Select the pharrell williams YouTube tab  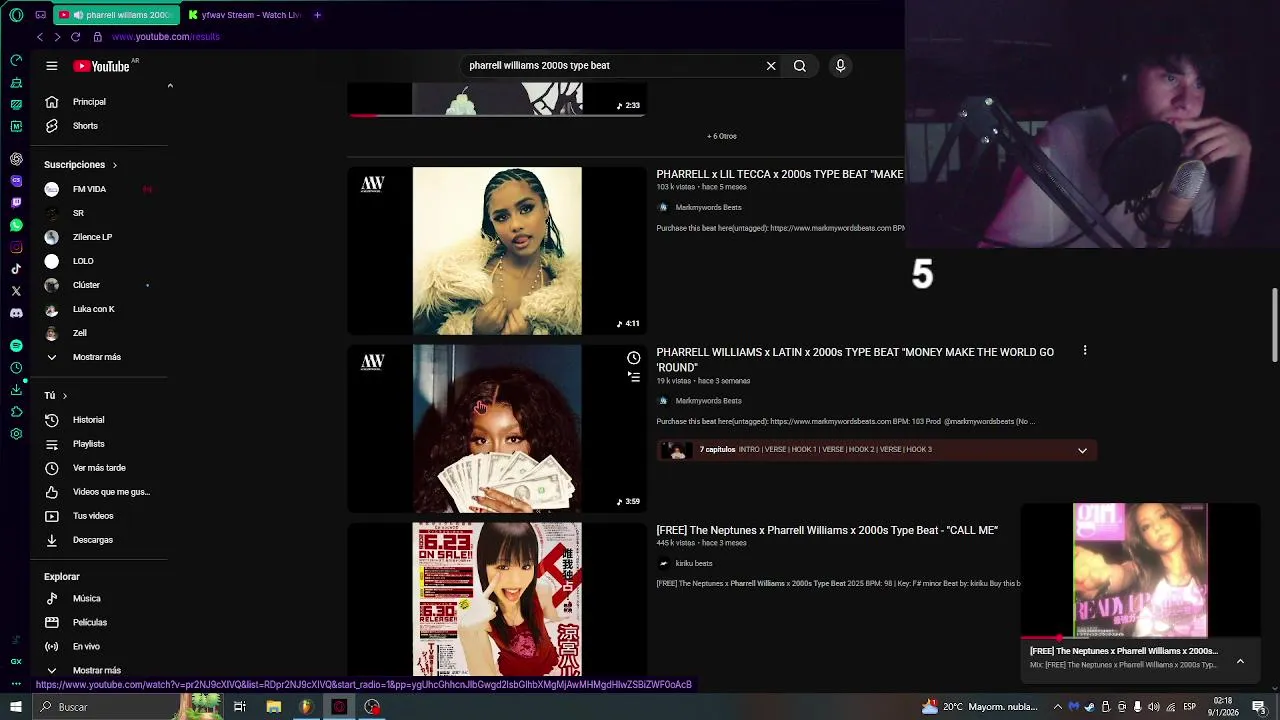[x=117, y=15]
